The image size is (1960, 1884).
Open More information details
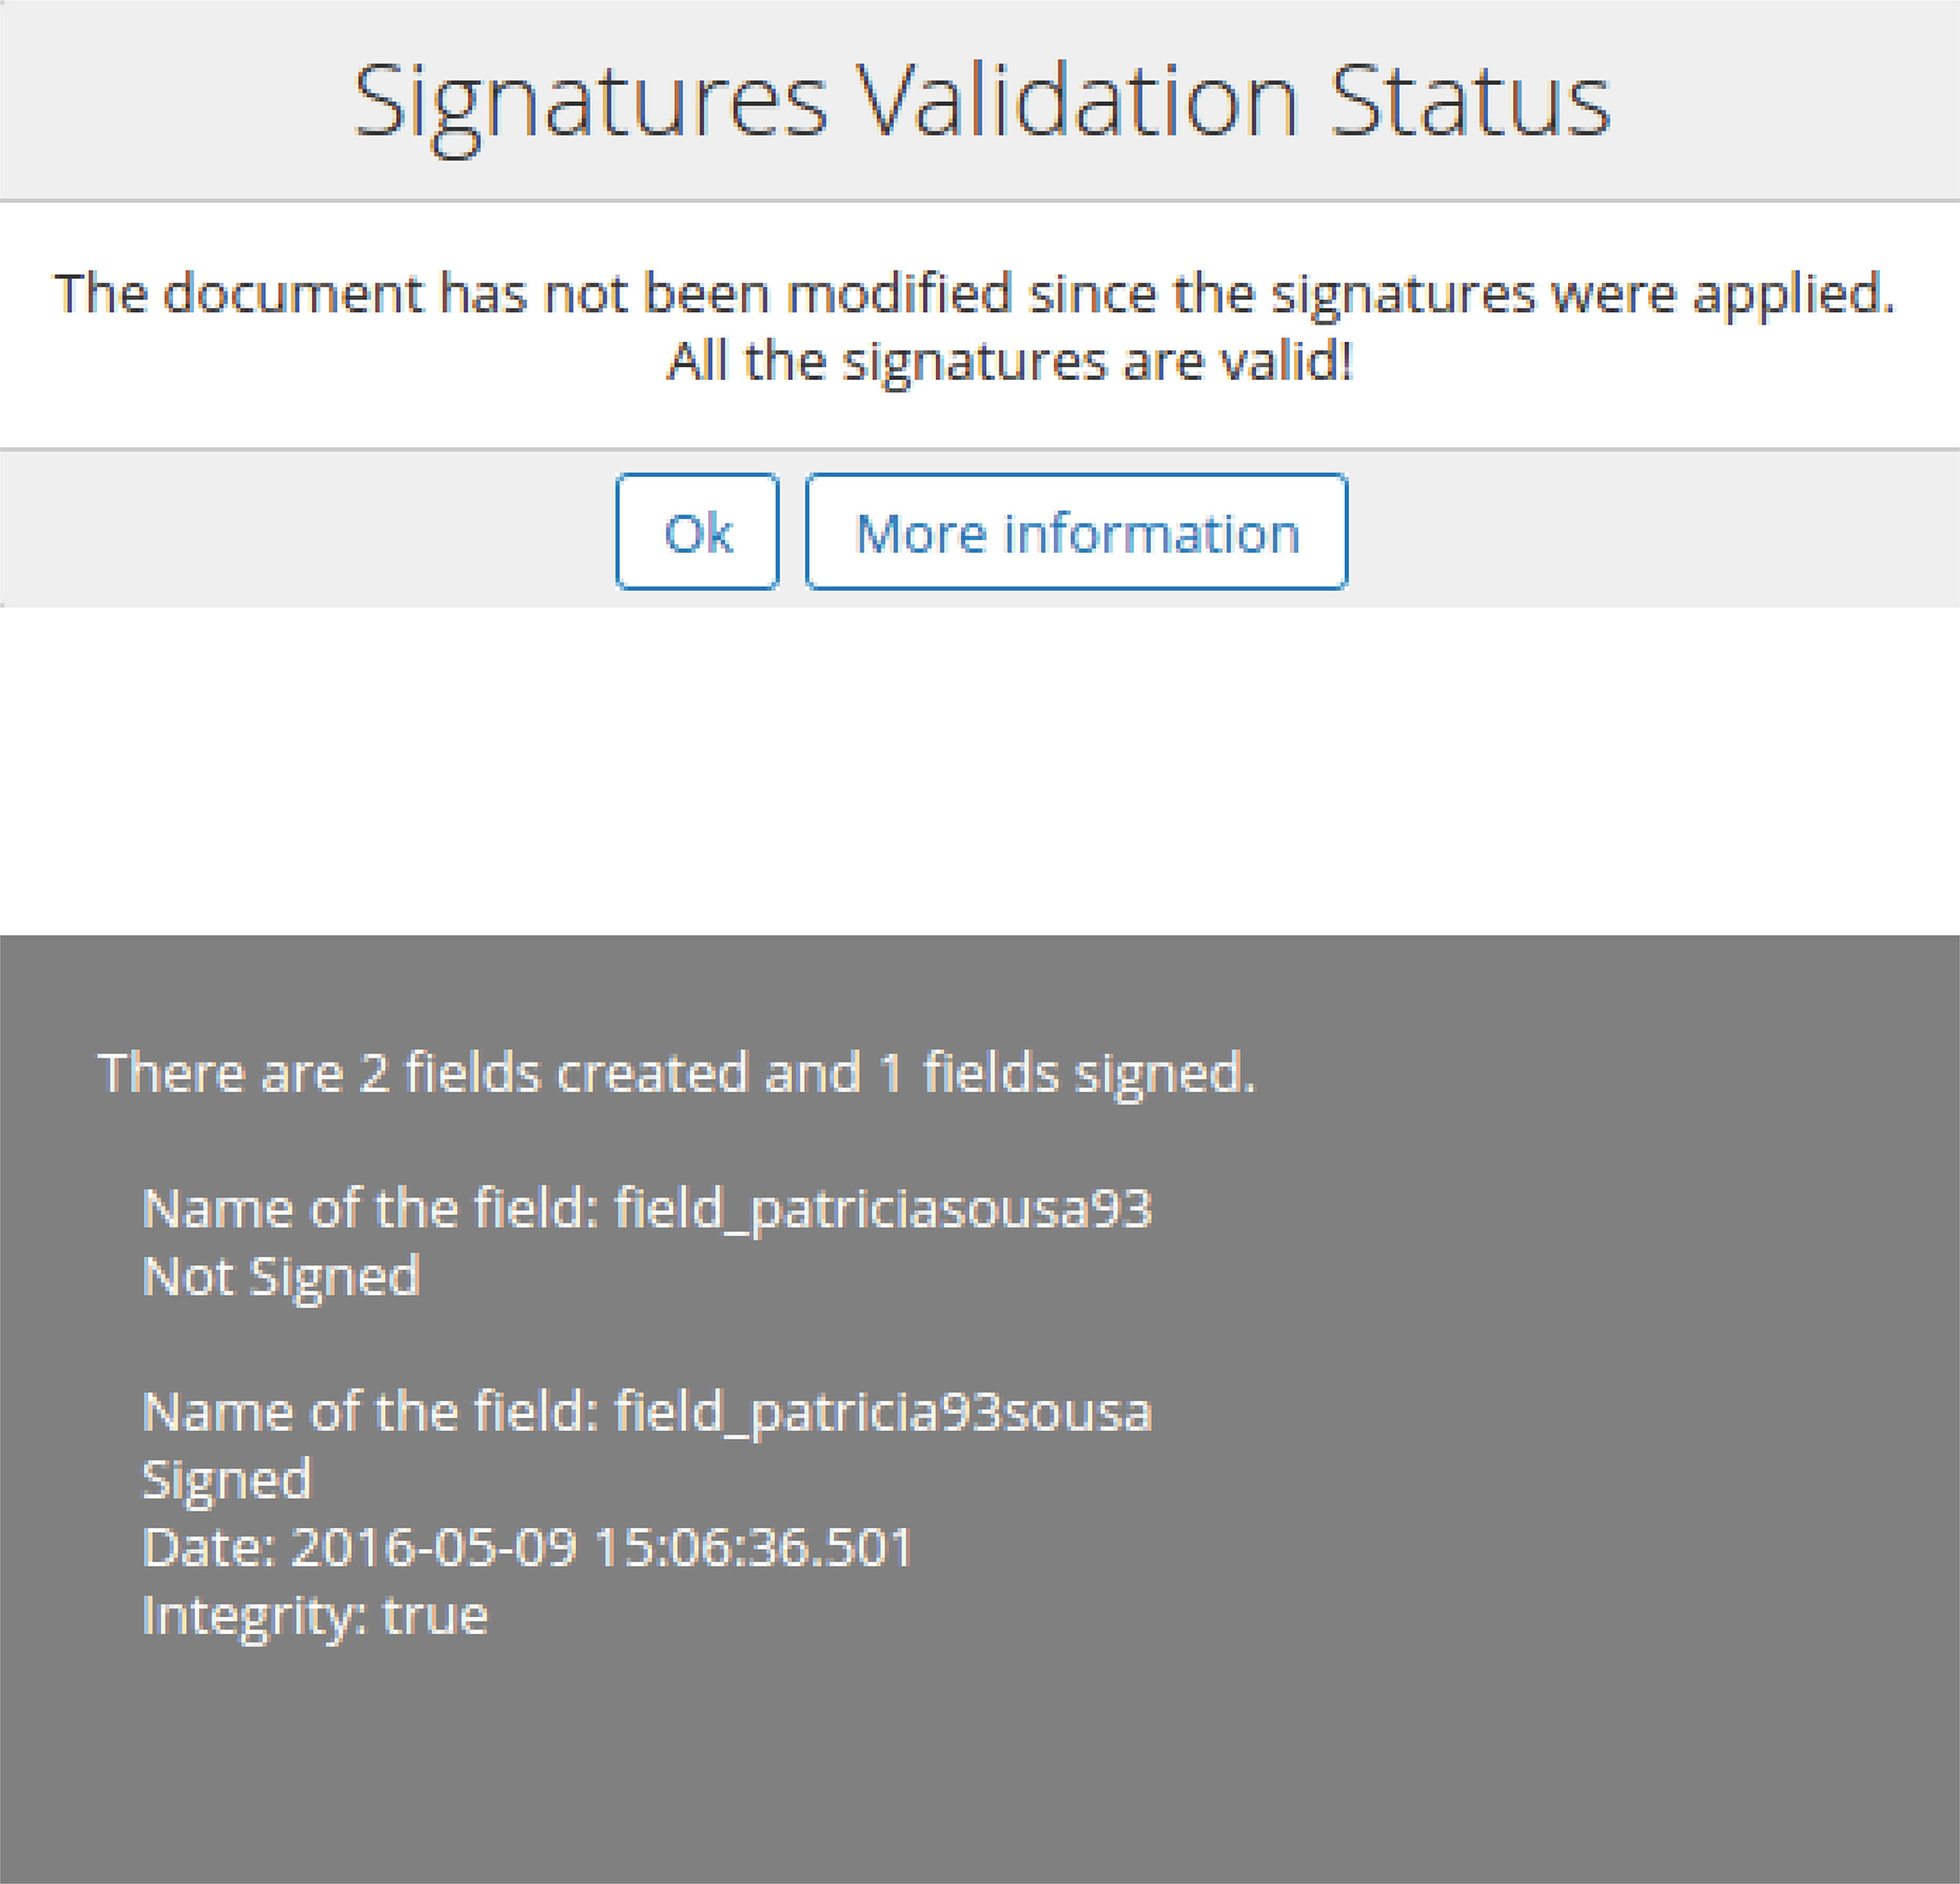(1076, 532)
